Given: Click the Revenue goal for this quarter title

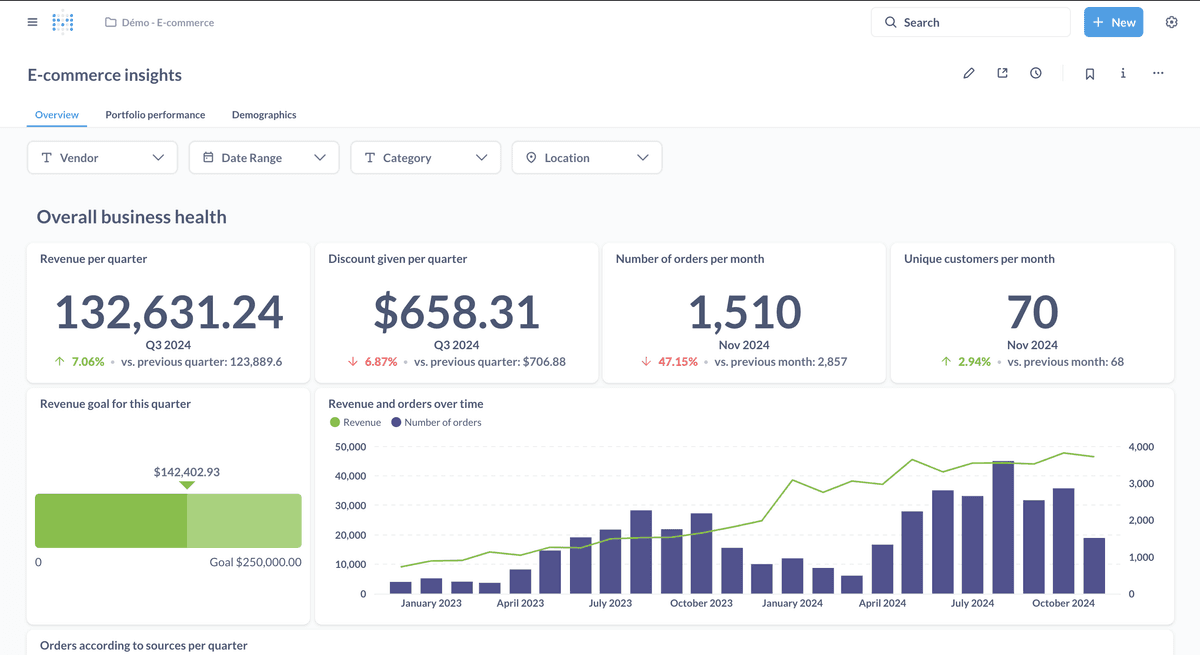Looking at the screenshot, I should pos(115,404).
